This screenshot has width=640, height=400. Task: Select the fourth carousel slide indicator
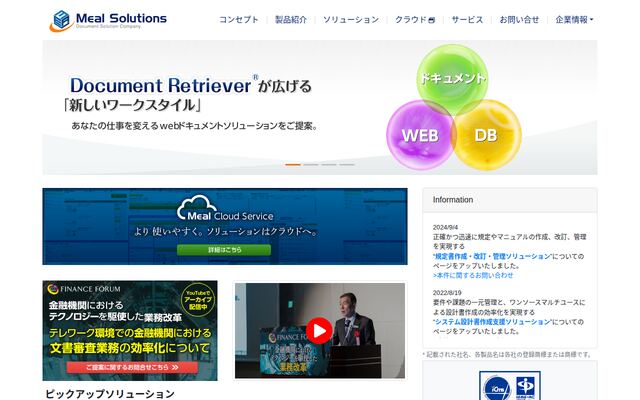click(x=347, y=164)
